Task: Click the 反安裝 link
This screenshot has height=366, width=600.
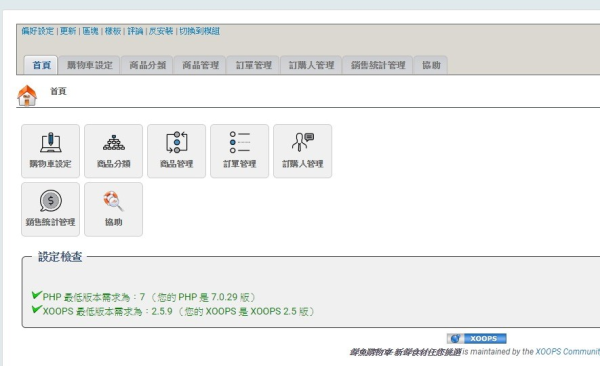Action: pyautogui.click(x=161, y=31)
